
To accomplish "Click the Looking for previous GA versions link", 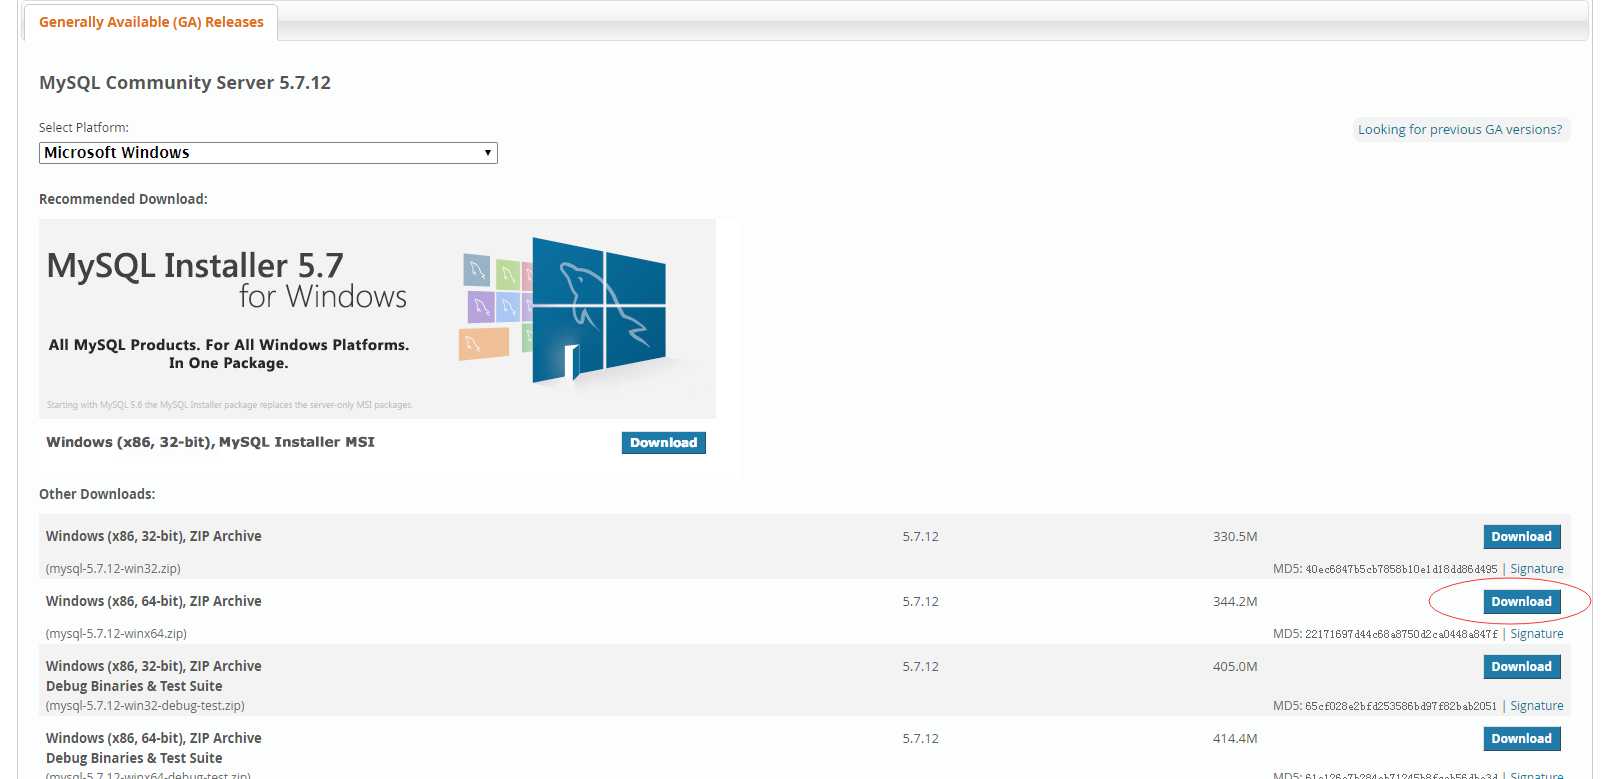I will 1459,129.
